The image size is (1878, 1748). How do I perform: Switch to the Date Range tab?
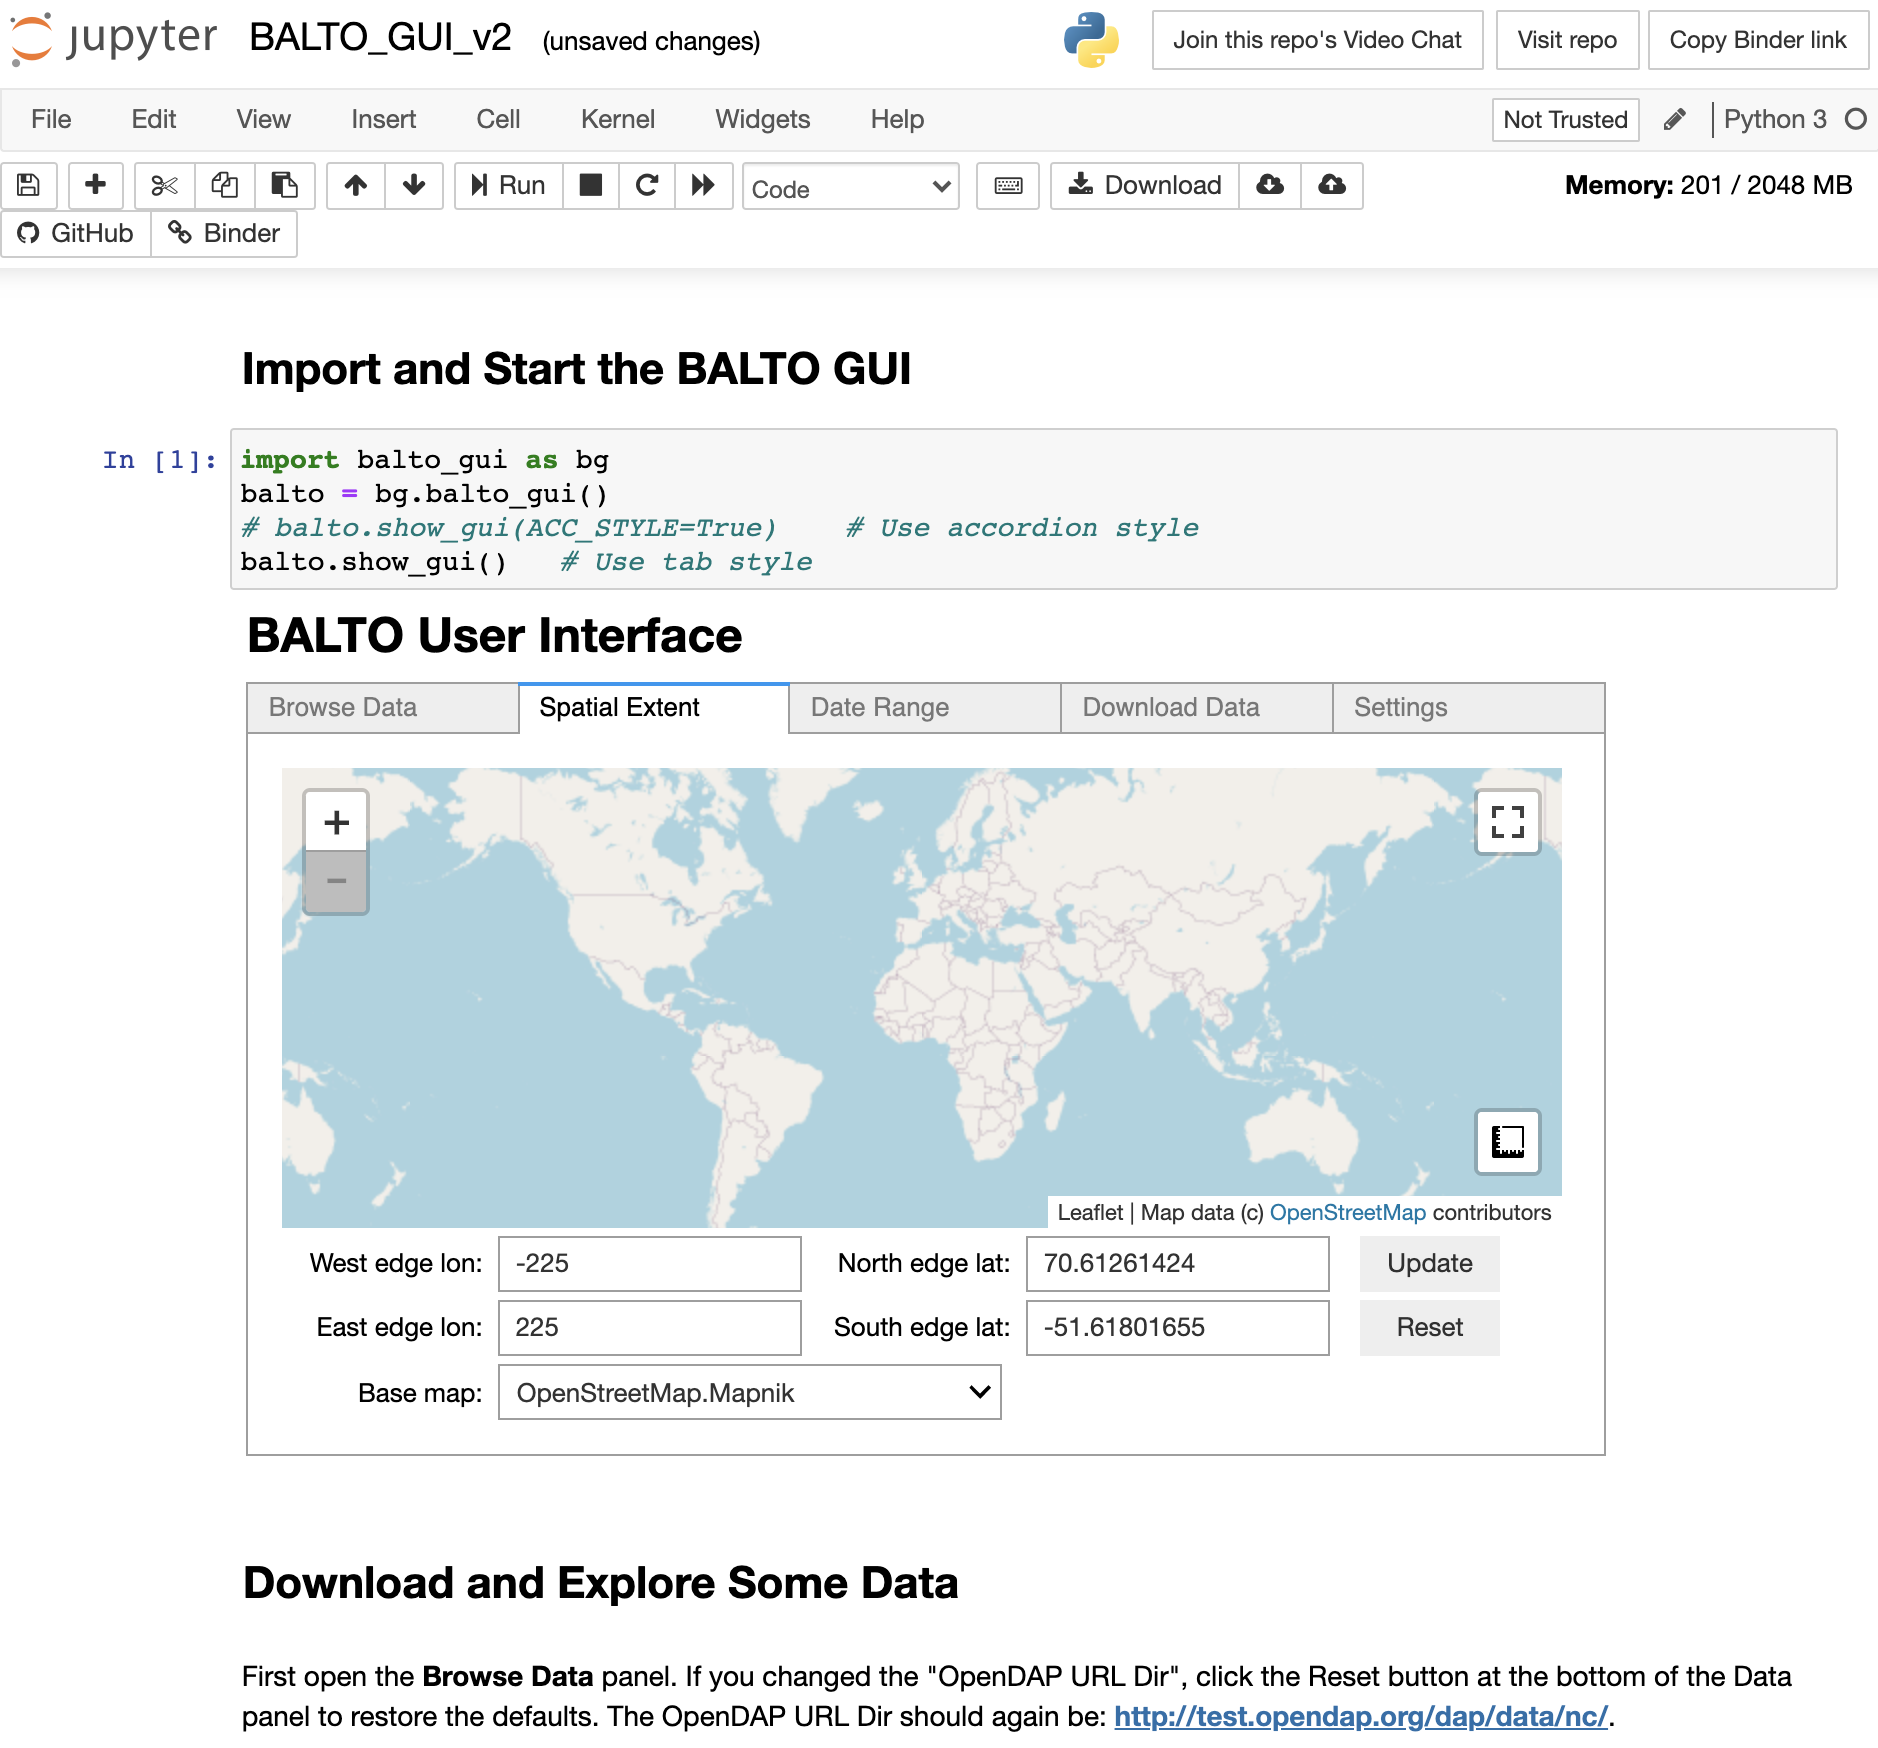(925, 708)
